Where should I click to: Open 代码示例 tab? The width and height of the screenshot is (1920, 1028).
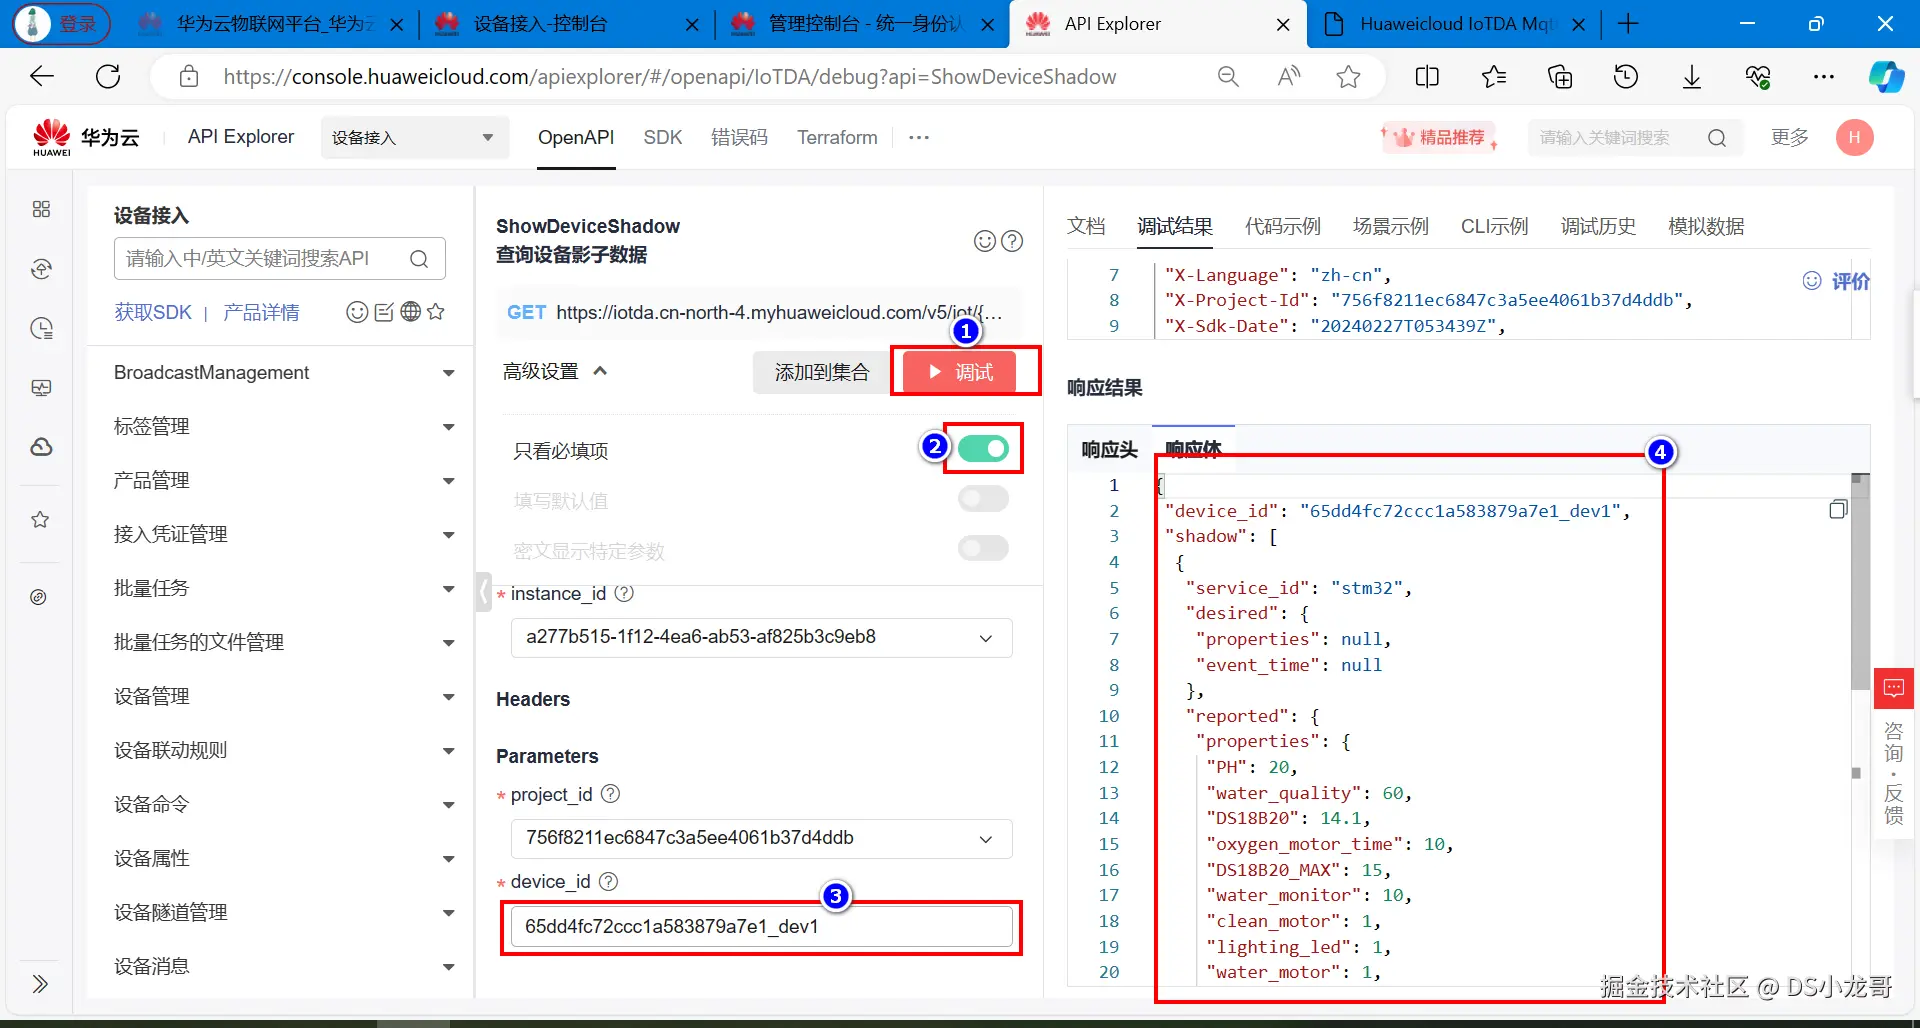[x=1283, y=227]
